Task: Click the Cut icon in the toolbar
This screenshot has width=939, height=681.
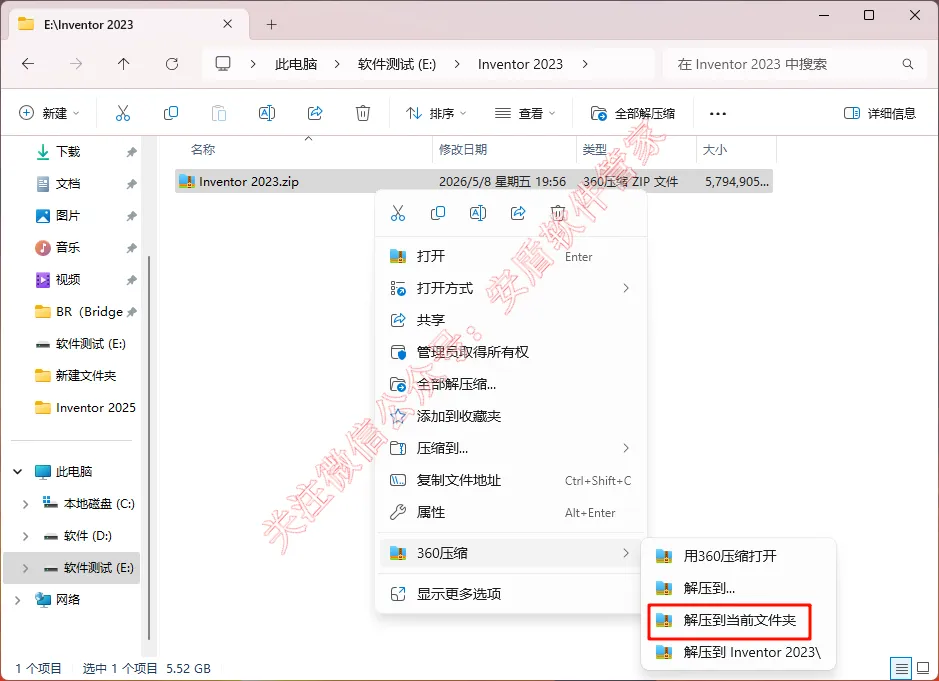Action: coord(123,113)
